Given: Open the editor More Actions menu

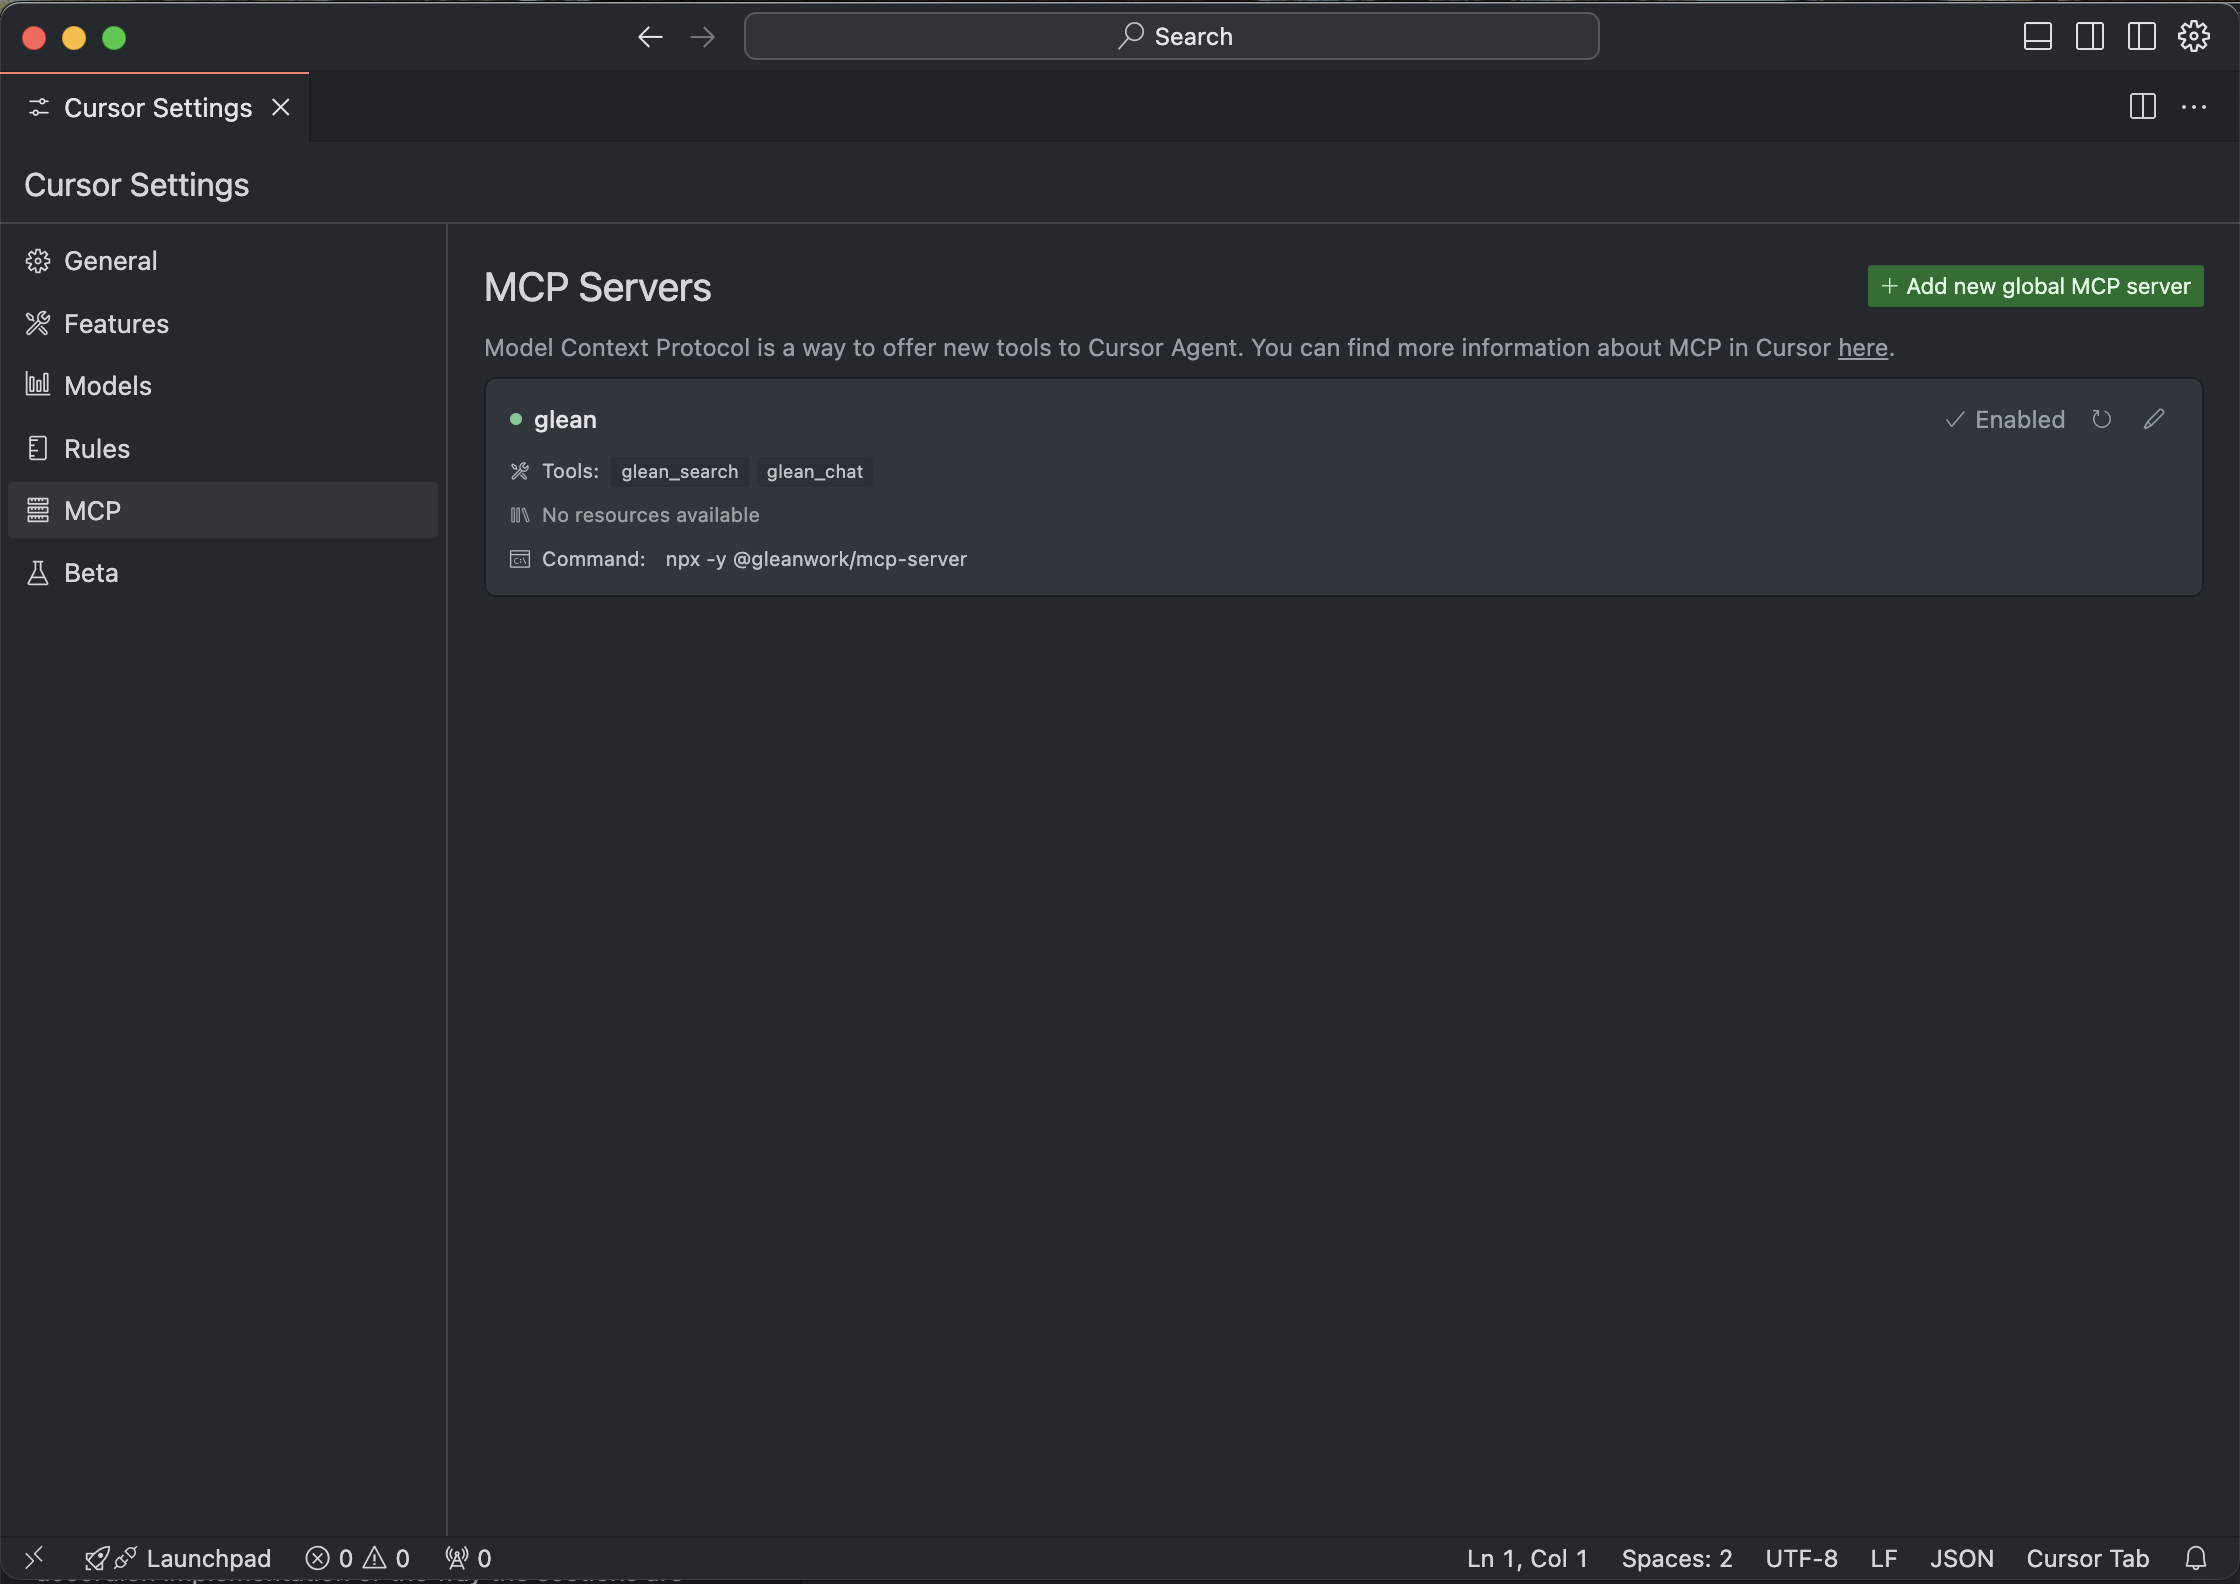Looking at the screenshot, I should point(2194,107).
